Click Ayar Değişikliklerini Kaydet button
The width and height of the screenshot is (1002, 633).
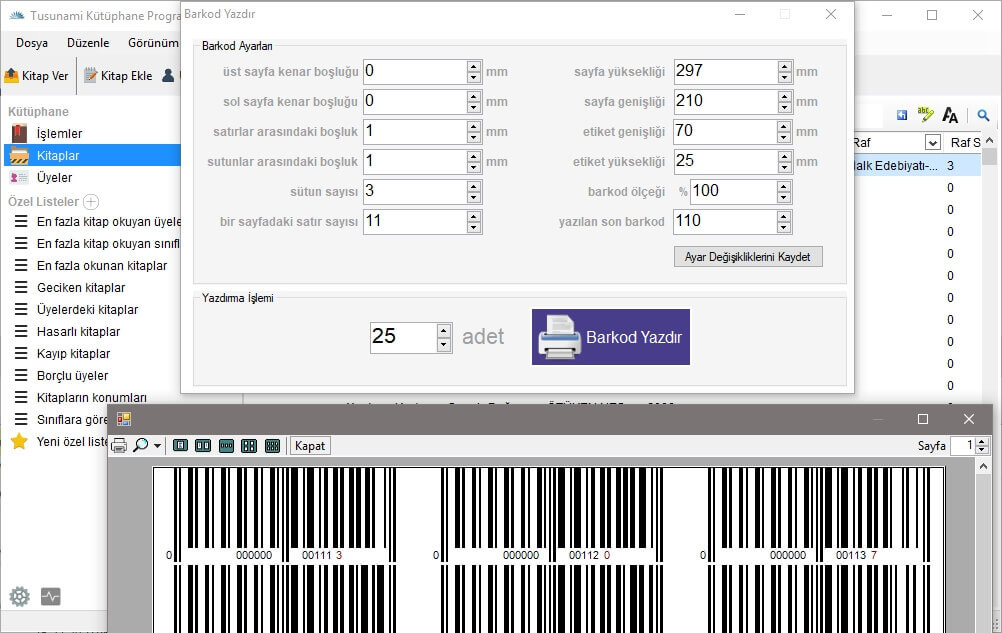click(x=748, y=257)
